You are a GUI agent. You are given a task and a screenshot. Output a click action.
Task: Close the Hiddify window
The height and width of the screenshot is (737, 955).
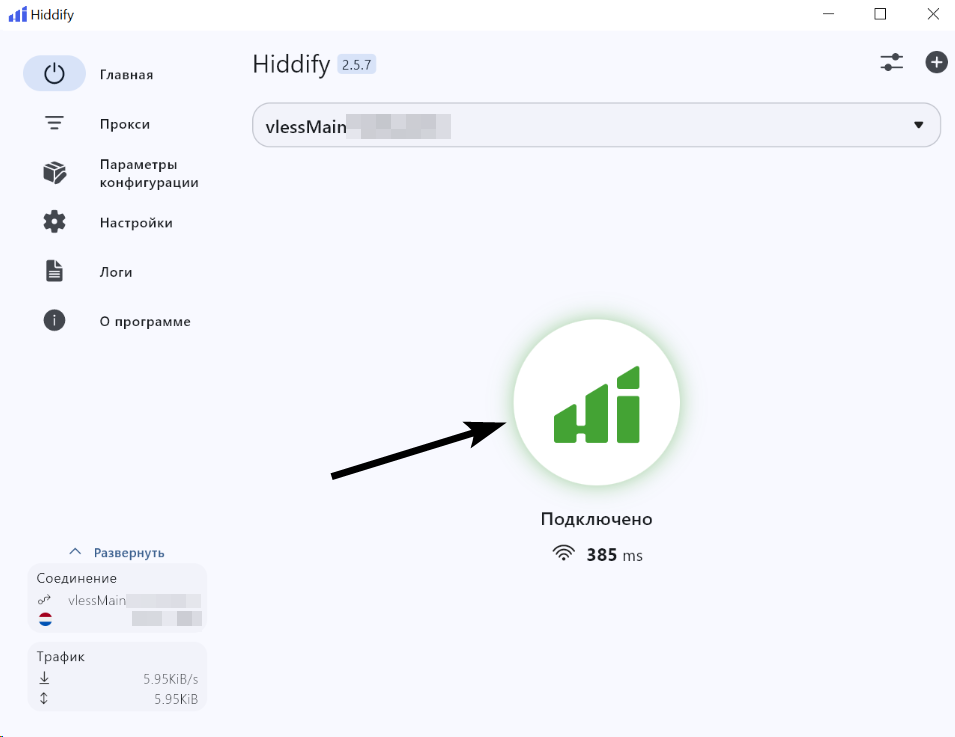[x=933, y=14]
